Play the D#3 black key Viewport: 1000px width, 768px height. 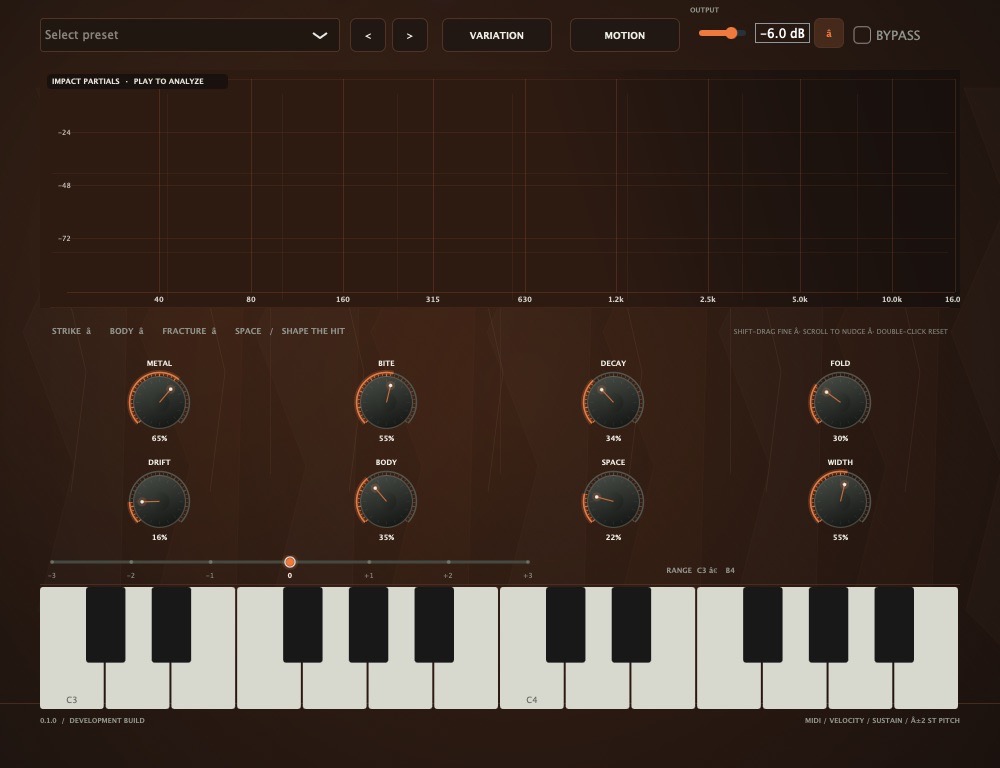pos(171,624)
